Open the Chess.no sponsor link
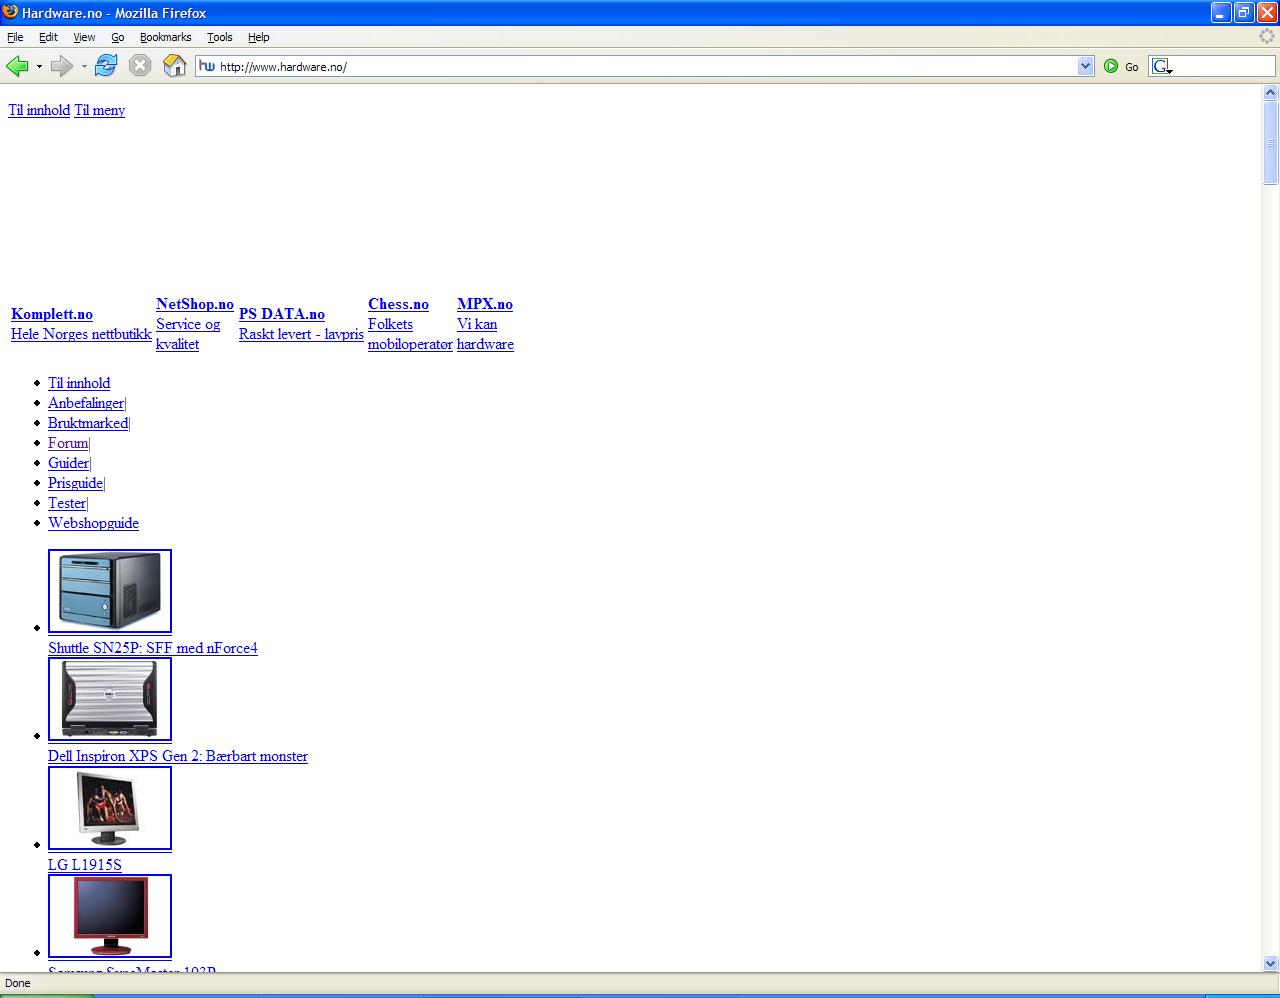This screenshot has width=1280, height=998. tap(398, 304)
